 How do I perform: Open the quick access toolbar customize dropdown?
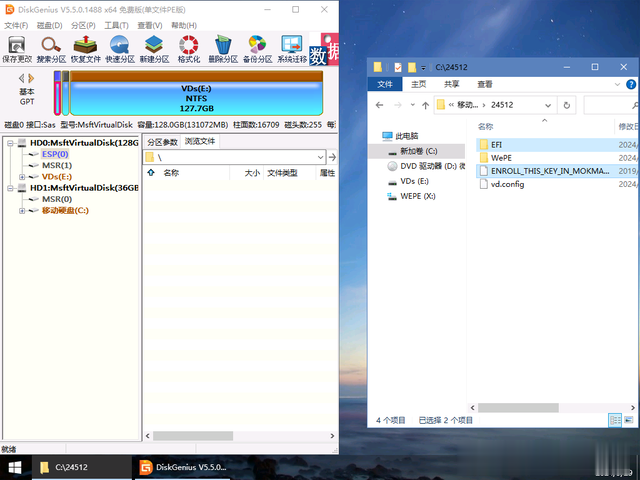pos(423,67)
